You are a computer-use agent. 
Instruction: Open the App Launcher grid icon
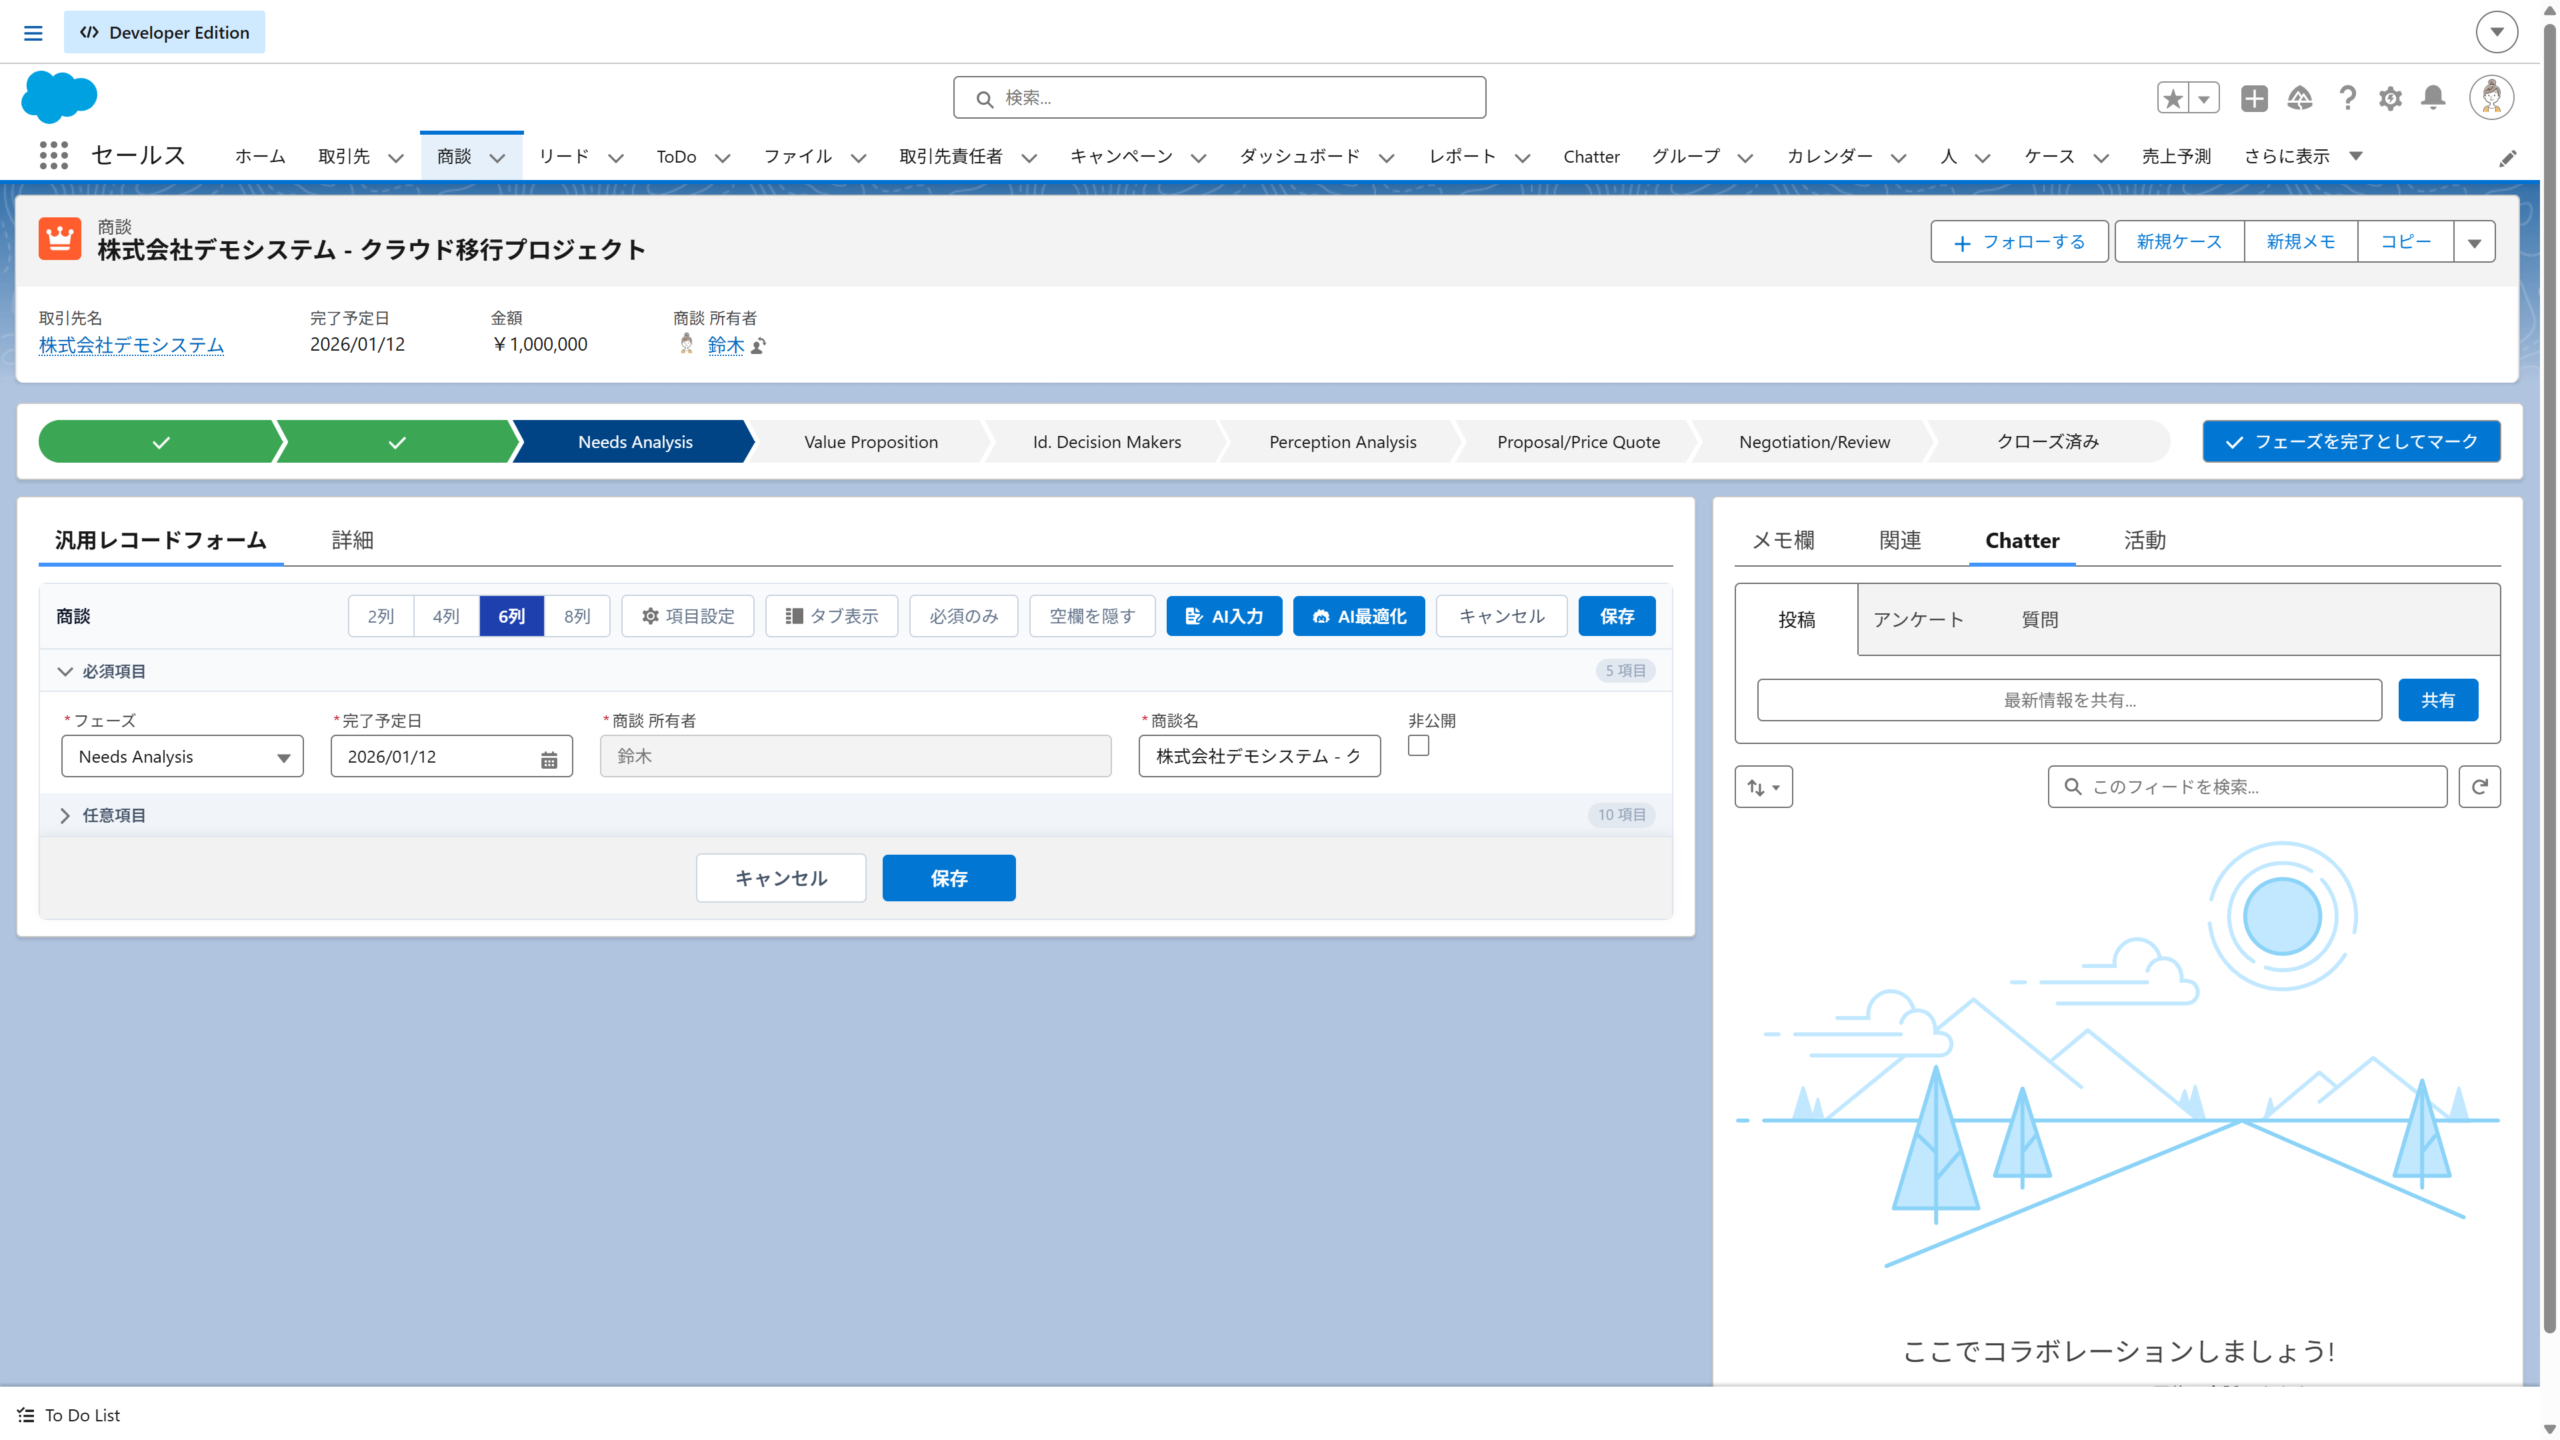click(53, 155)
